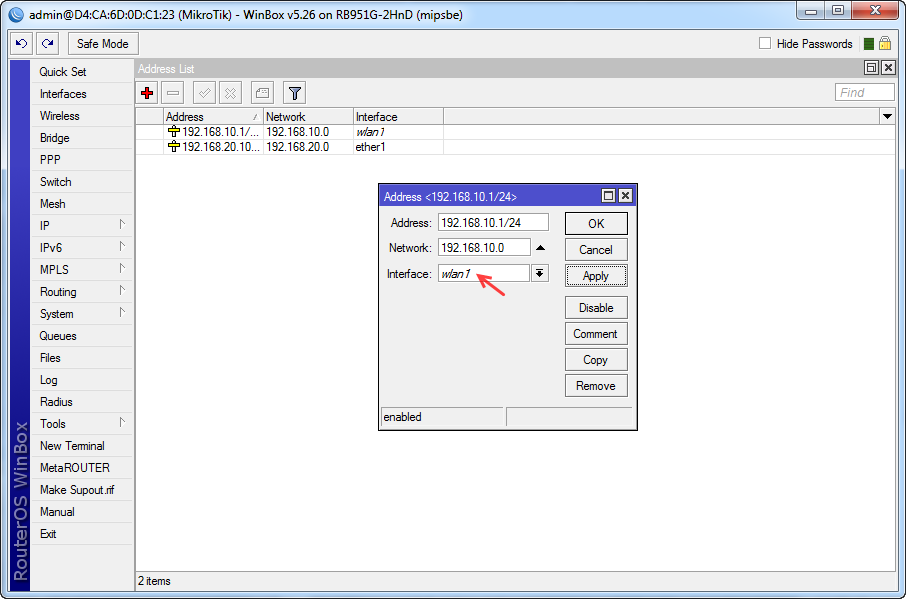The width and height of the screenshot is (906, 599).
Task: Expand the MPLS submenu
Action: 122,268
